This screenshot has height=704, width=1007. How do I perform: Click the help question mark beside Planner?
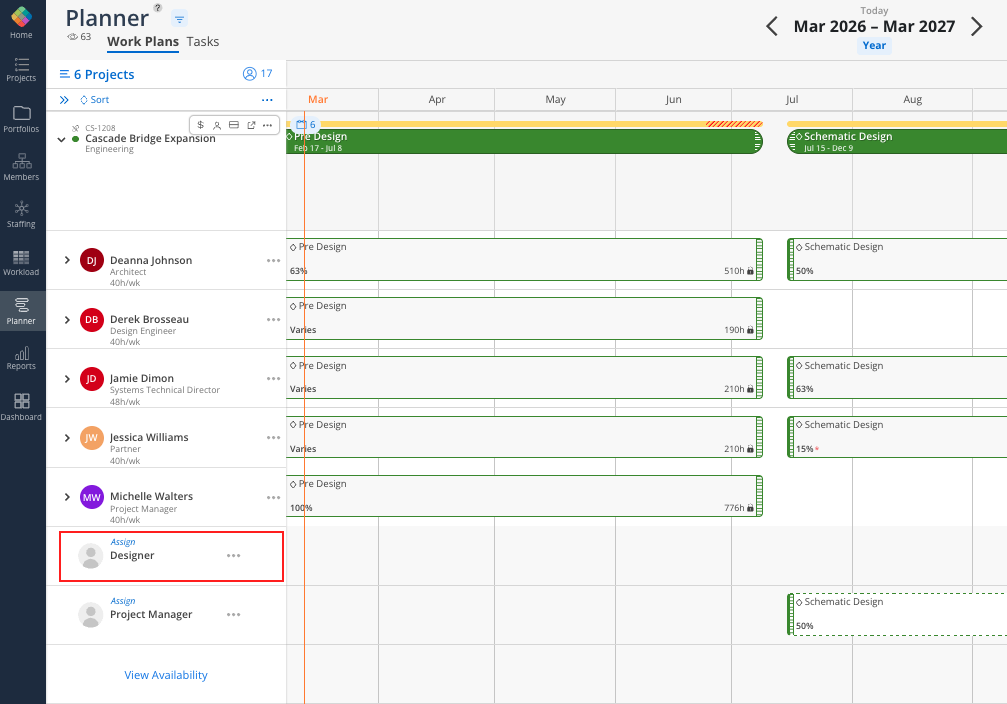click(158, 8)
